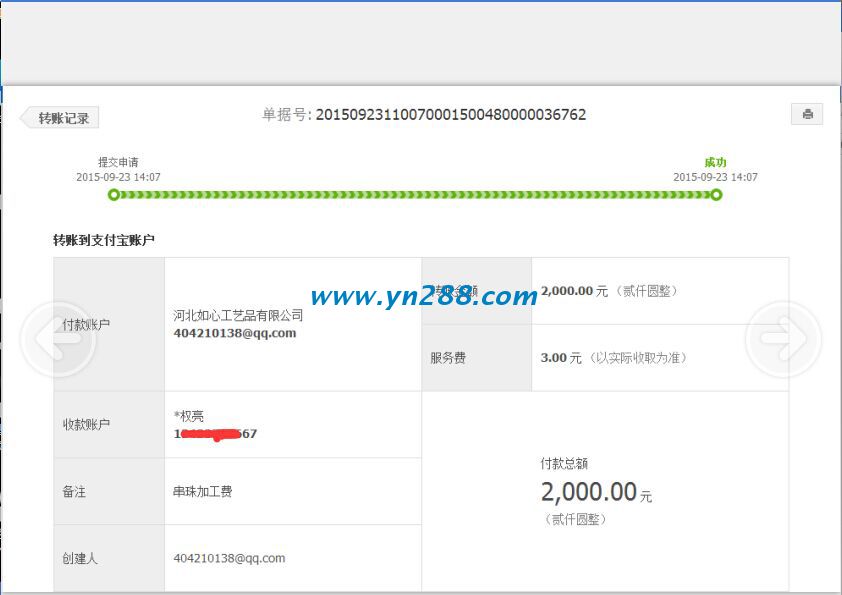This screenshot has height=595, width=842.
Task: Click the 2,000.00 元 total payment amount
Action: 594,491
